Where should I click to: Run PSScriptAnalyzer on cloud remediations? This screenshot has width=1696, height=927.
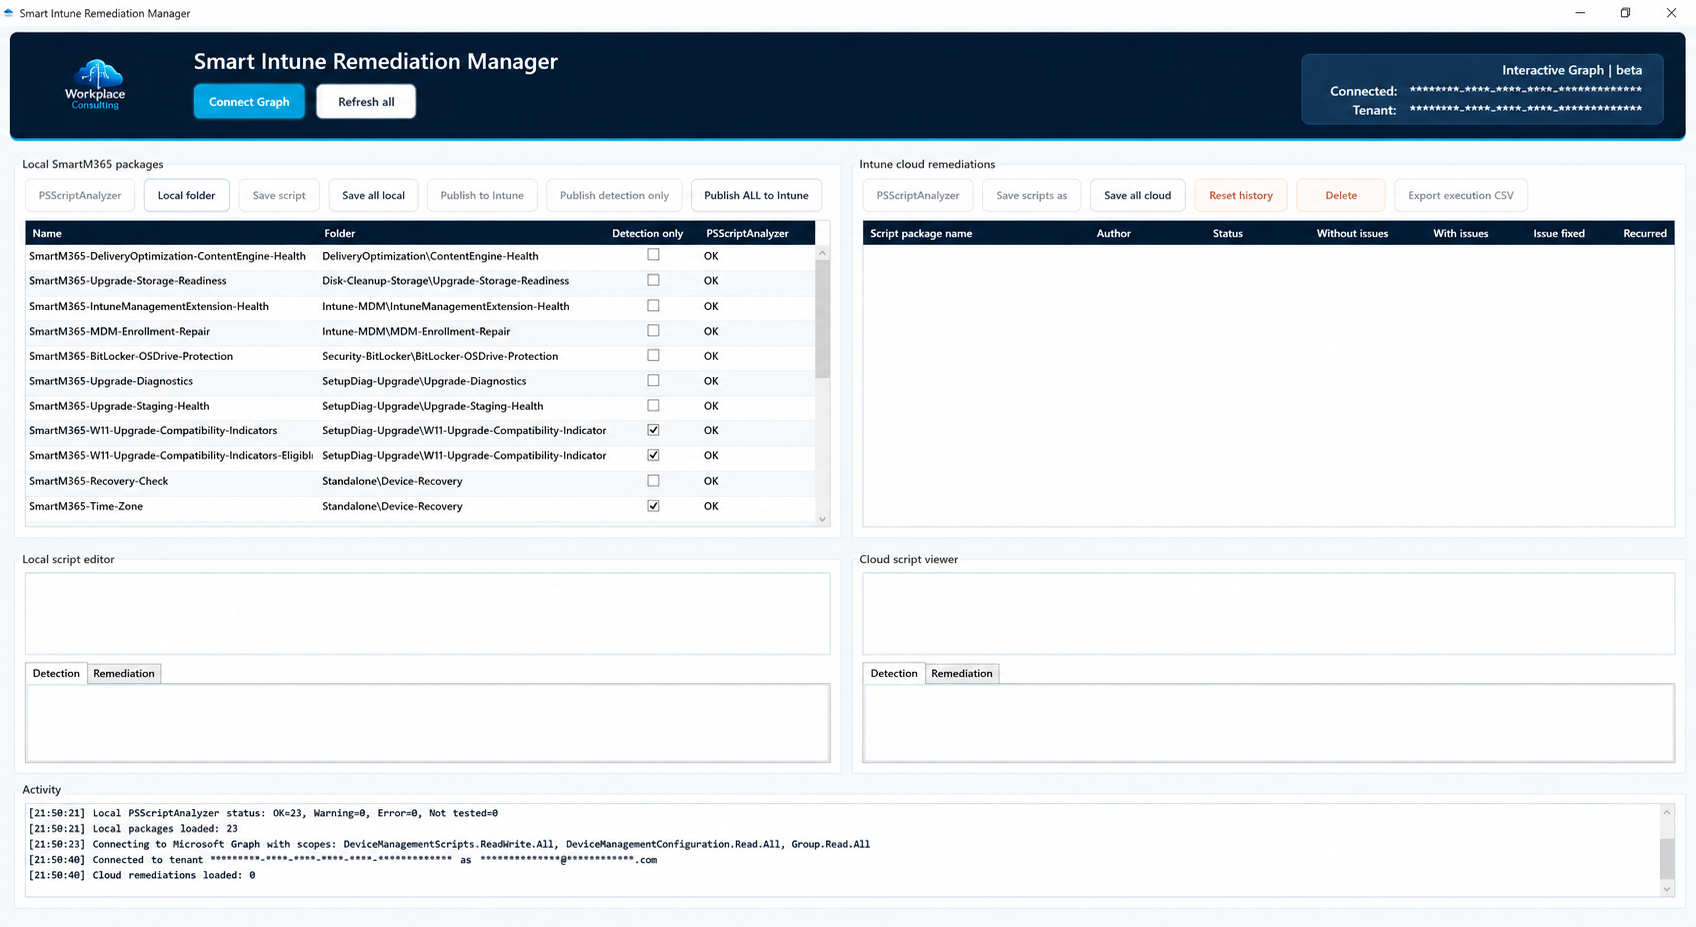(918, 195)
